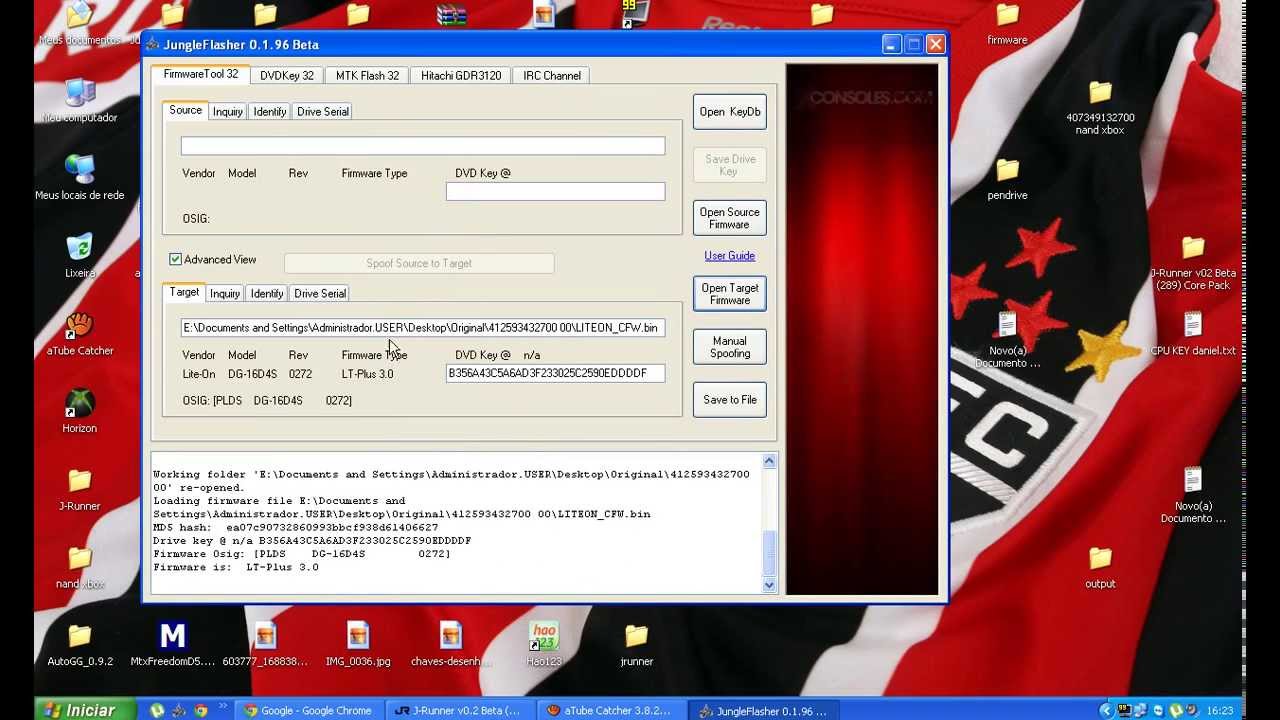This screenshot has width=1280, height=720.
Task: Open the Inquiry tab beside Source
Action: tap(228, 111)
